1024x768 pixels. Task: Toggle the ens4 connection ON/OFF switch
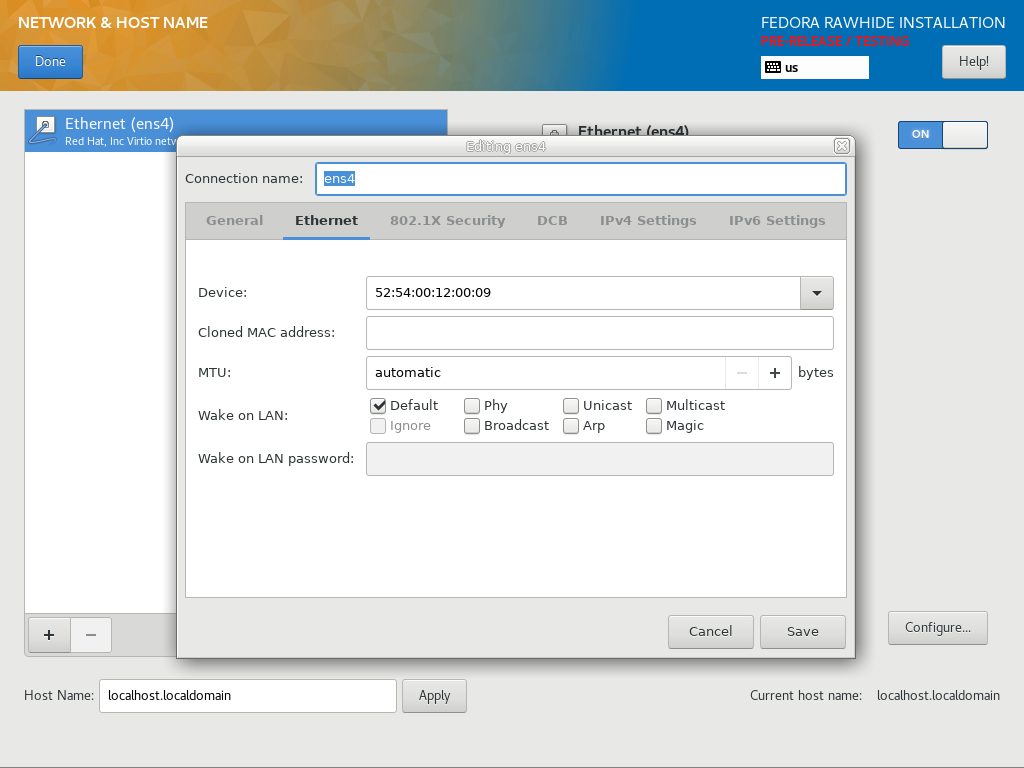coord(942,135)
